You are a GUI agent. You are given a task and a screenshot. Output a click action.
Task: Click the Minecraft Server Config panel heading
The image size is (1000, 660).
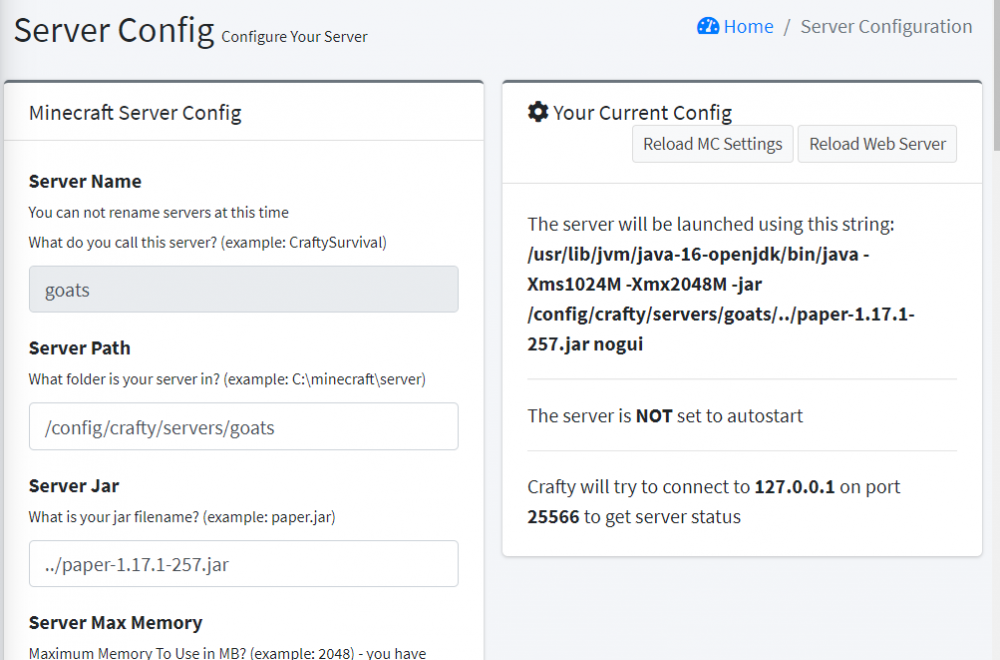(135, 112)
